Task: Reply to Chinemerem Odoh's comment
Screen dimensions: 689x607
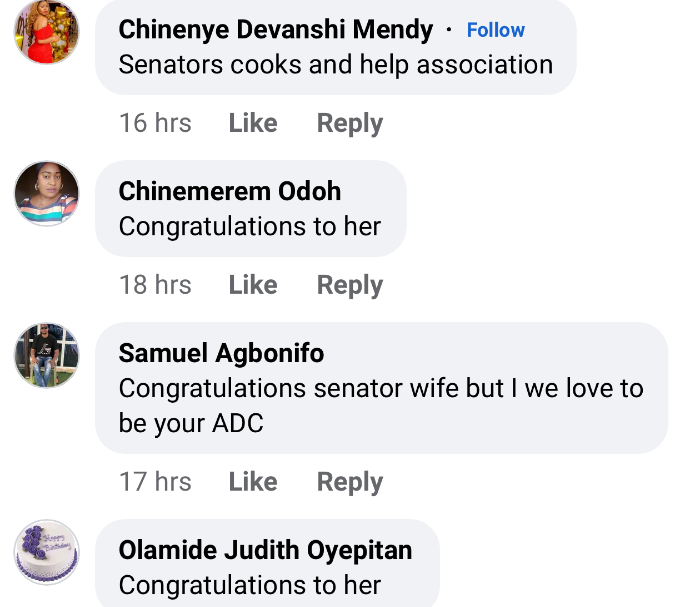Action: pos(350,285)
